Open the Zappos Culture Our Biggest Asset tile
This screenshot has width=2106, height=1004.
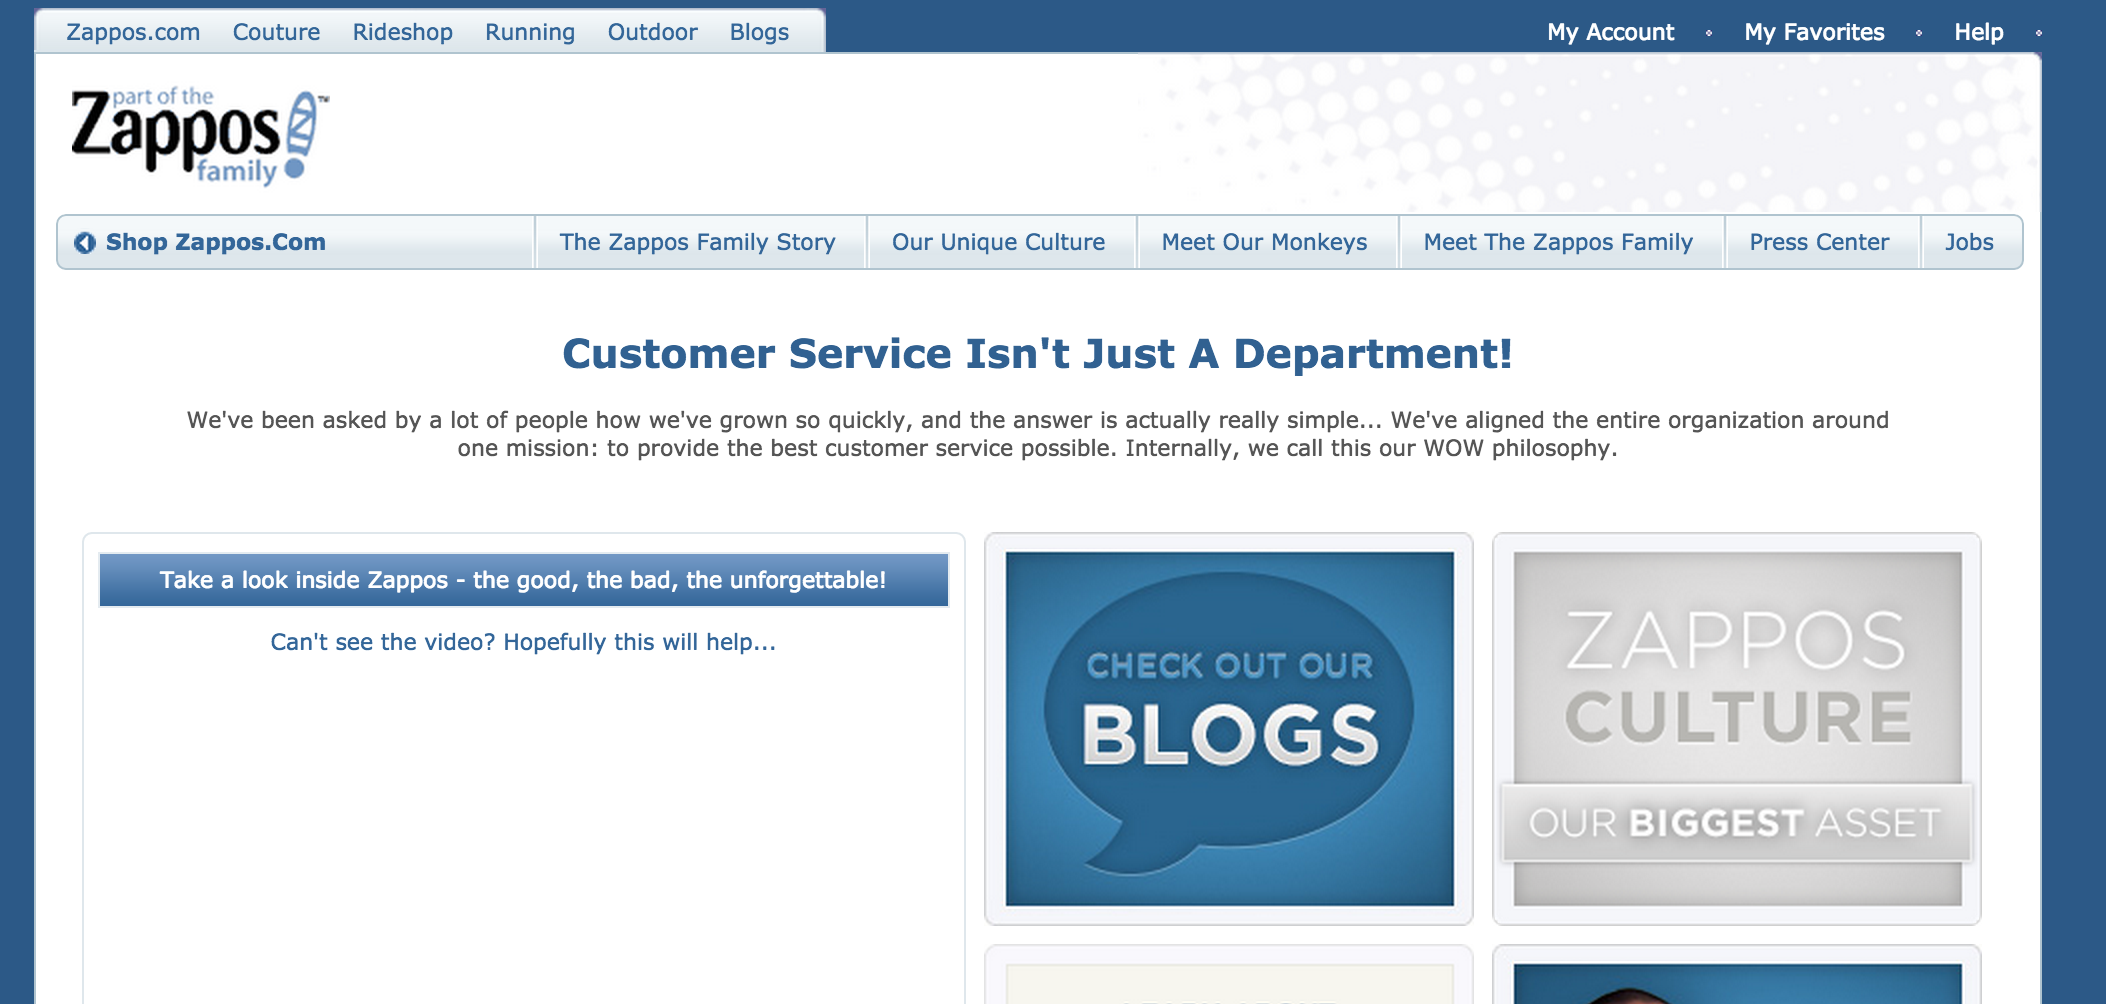pos(1737,729)
